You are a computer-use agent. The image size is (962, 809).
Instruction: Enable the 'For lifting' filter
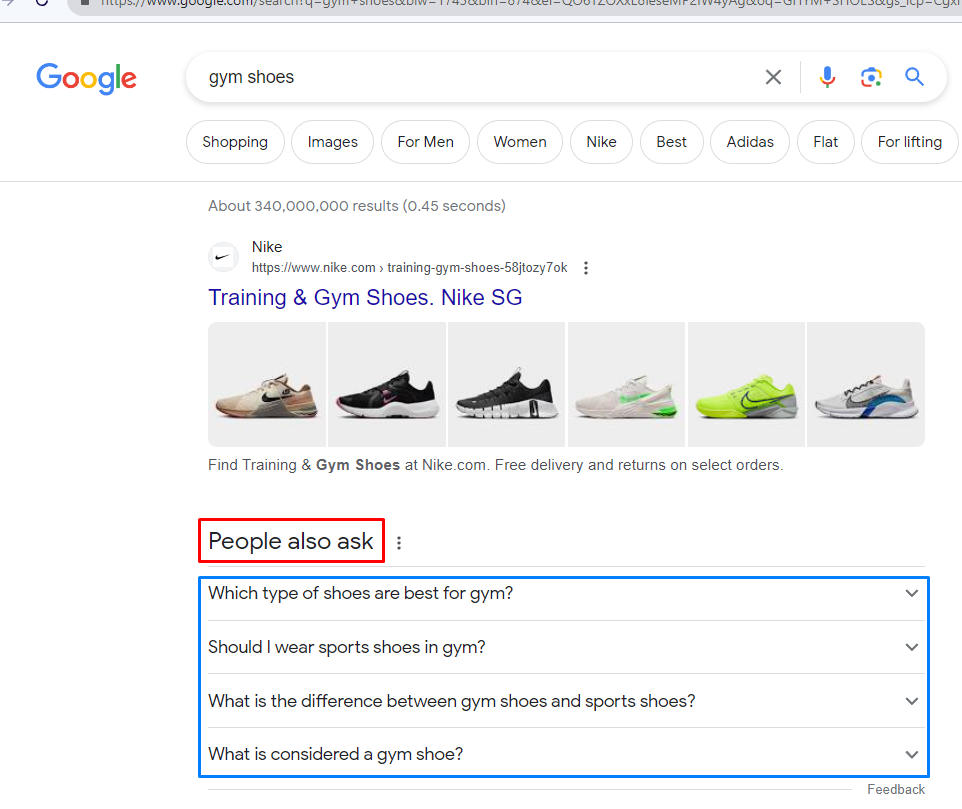pyautogui.click(x=909, y=141)
